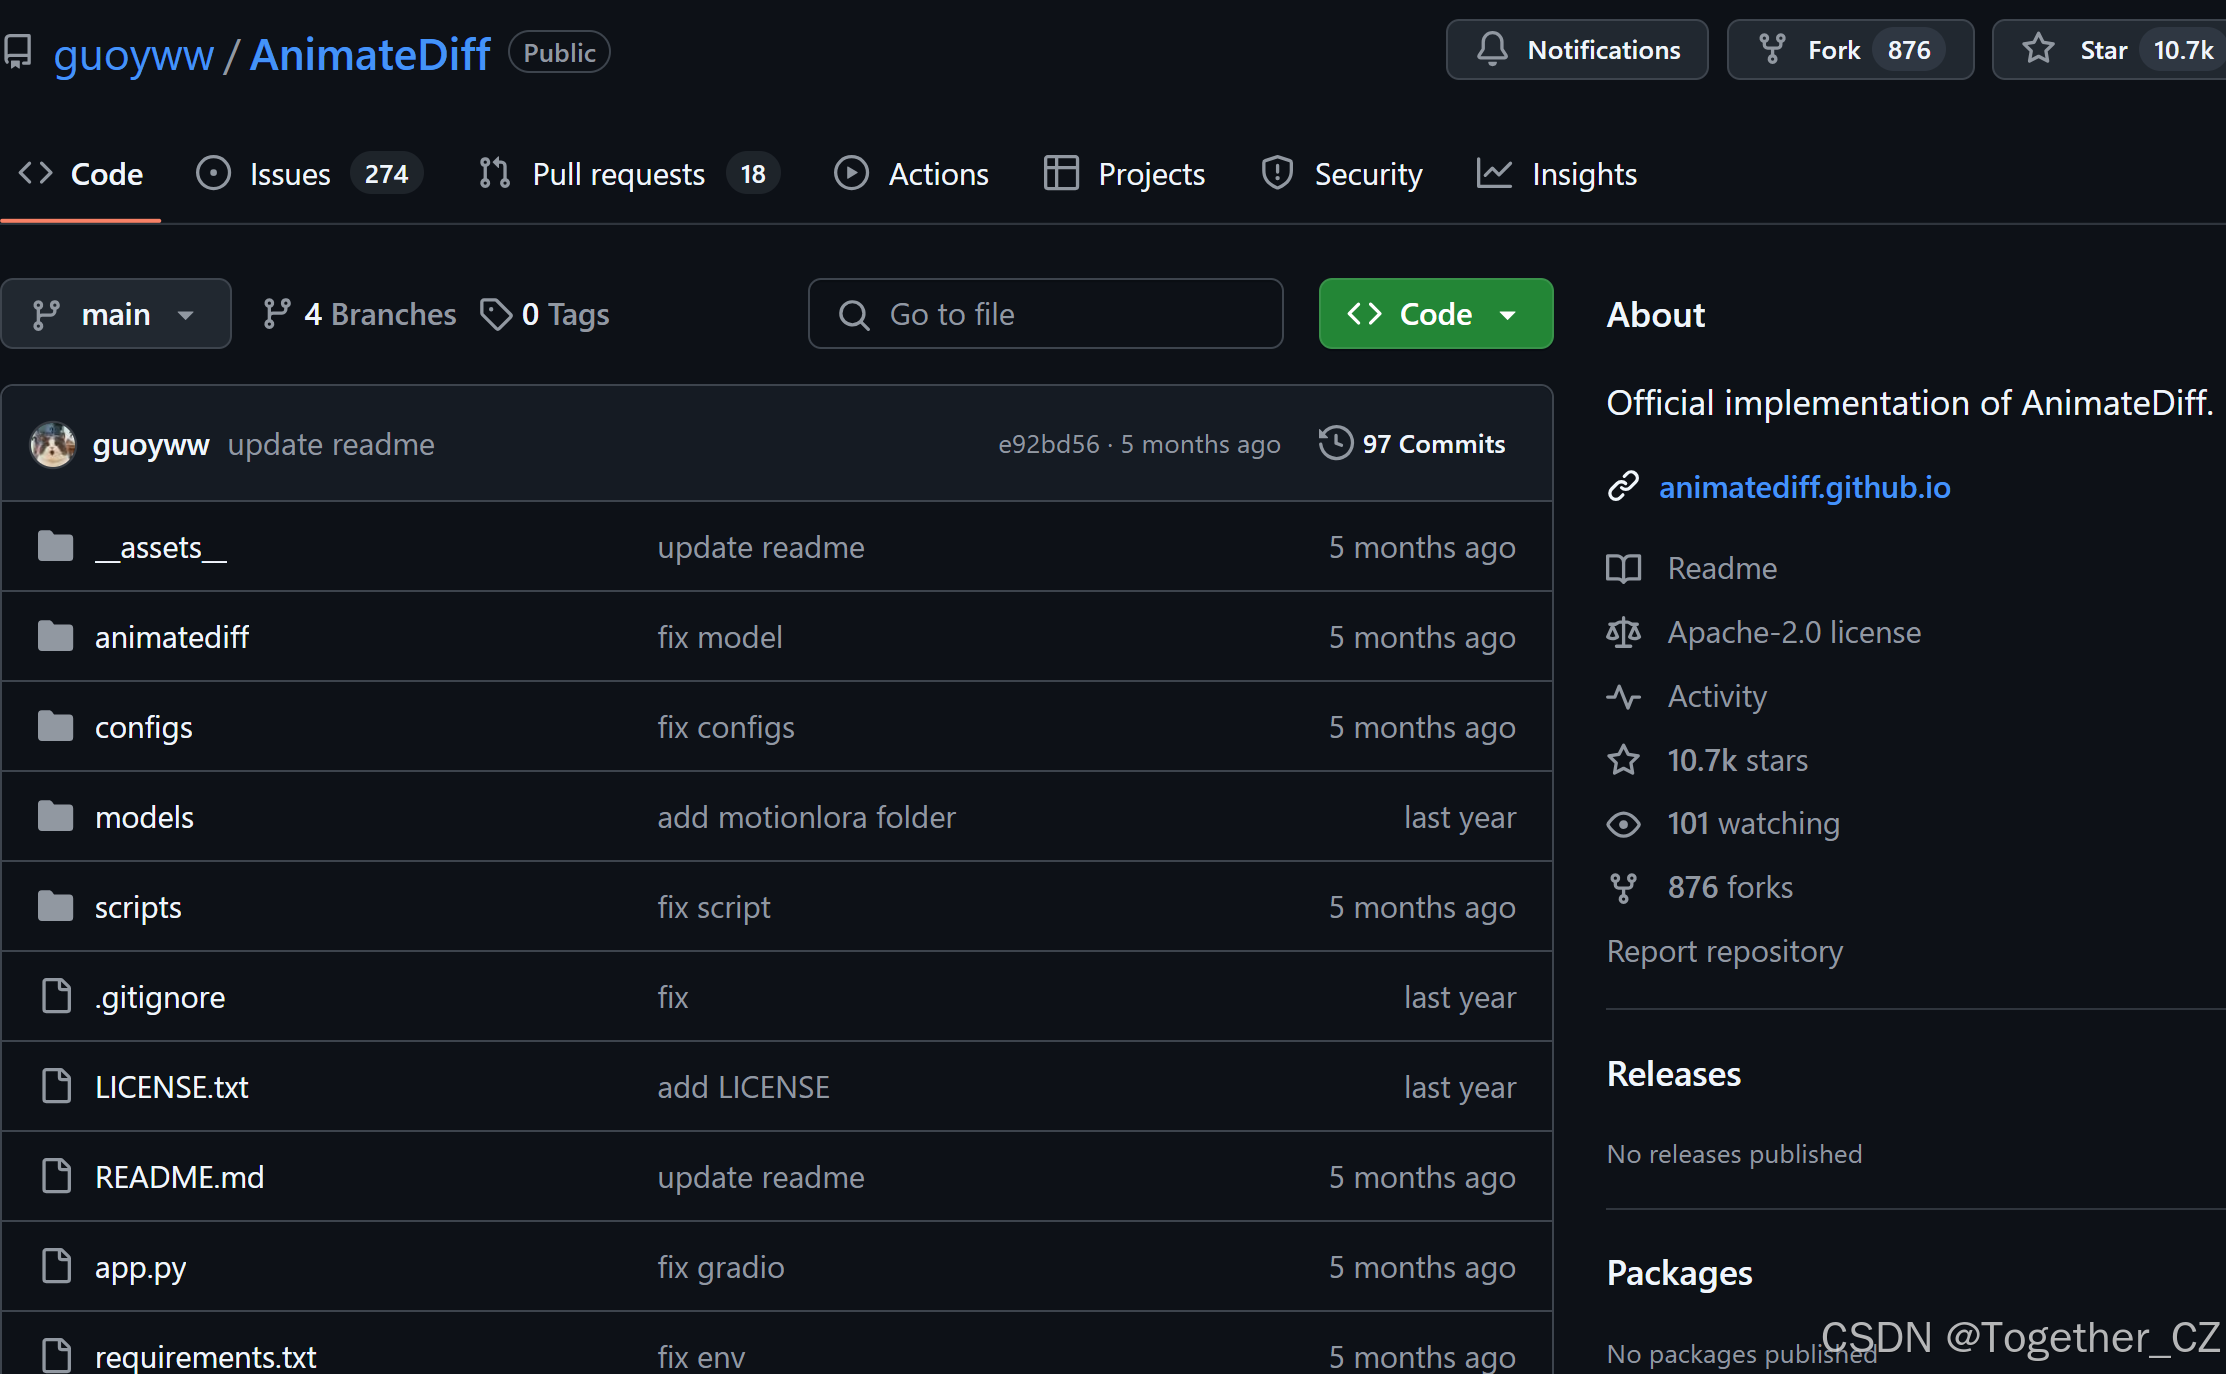
Task: Click the Notifications bell icon
Action: point(1492,50)
